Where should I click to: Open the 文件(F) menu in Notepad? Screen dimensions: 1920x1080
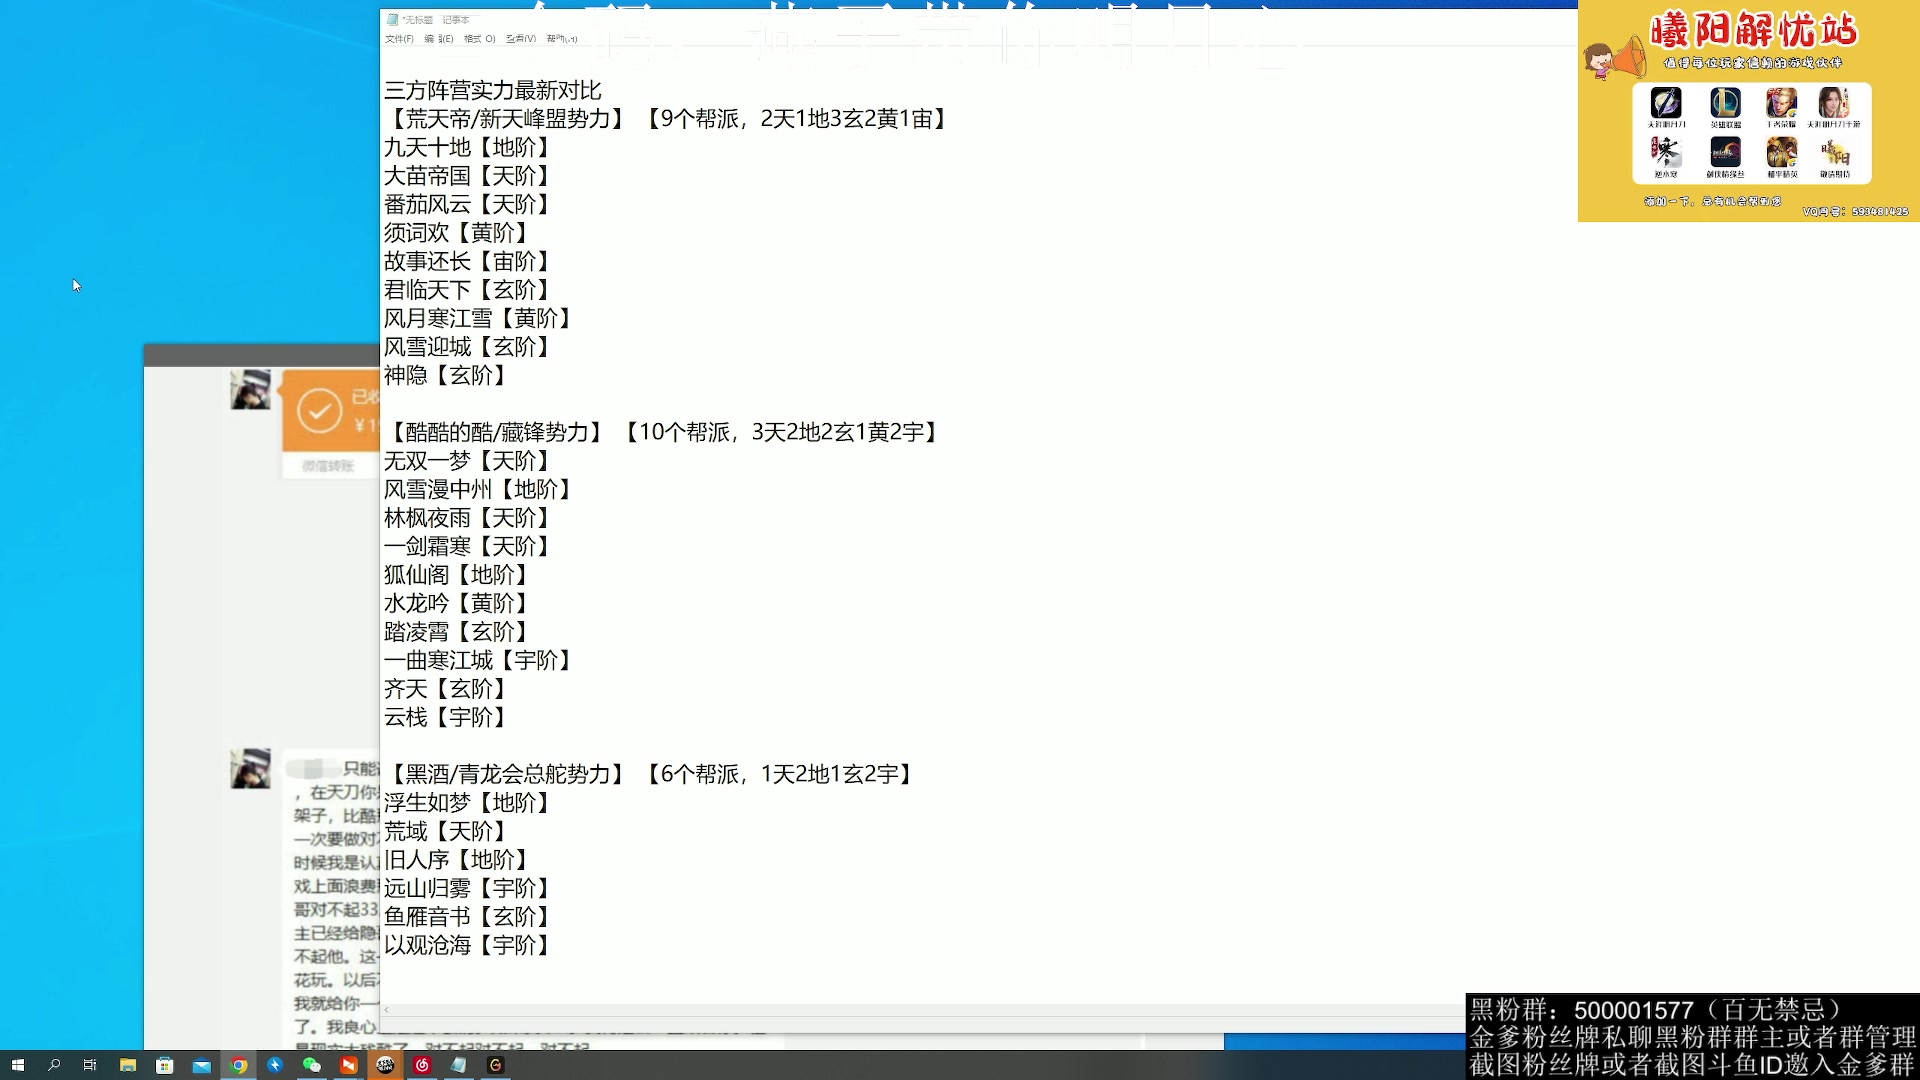coord(399,39)
